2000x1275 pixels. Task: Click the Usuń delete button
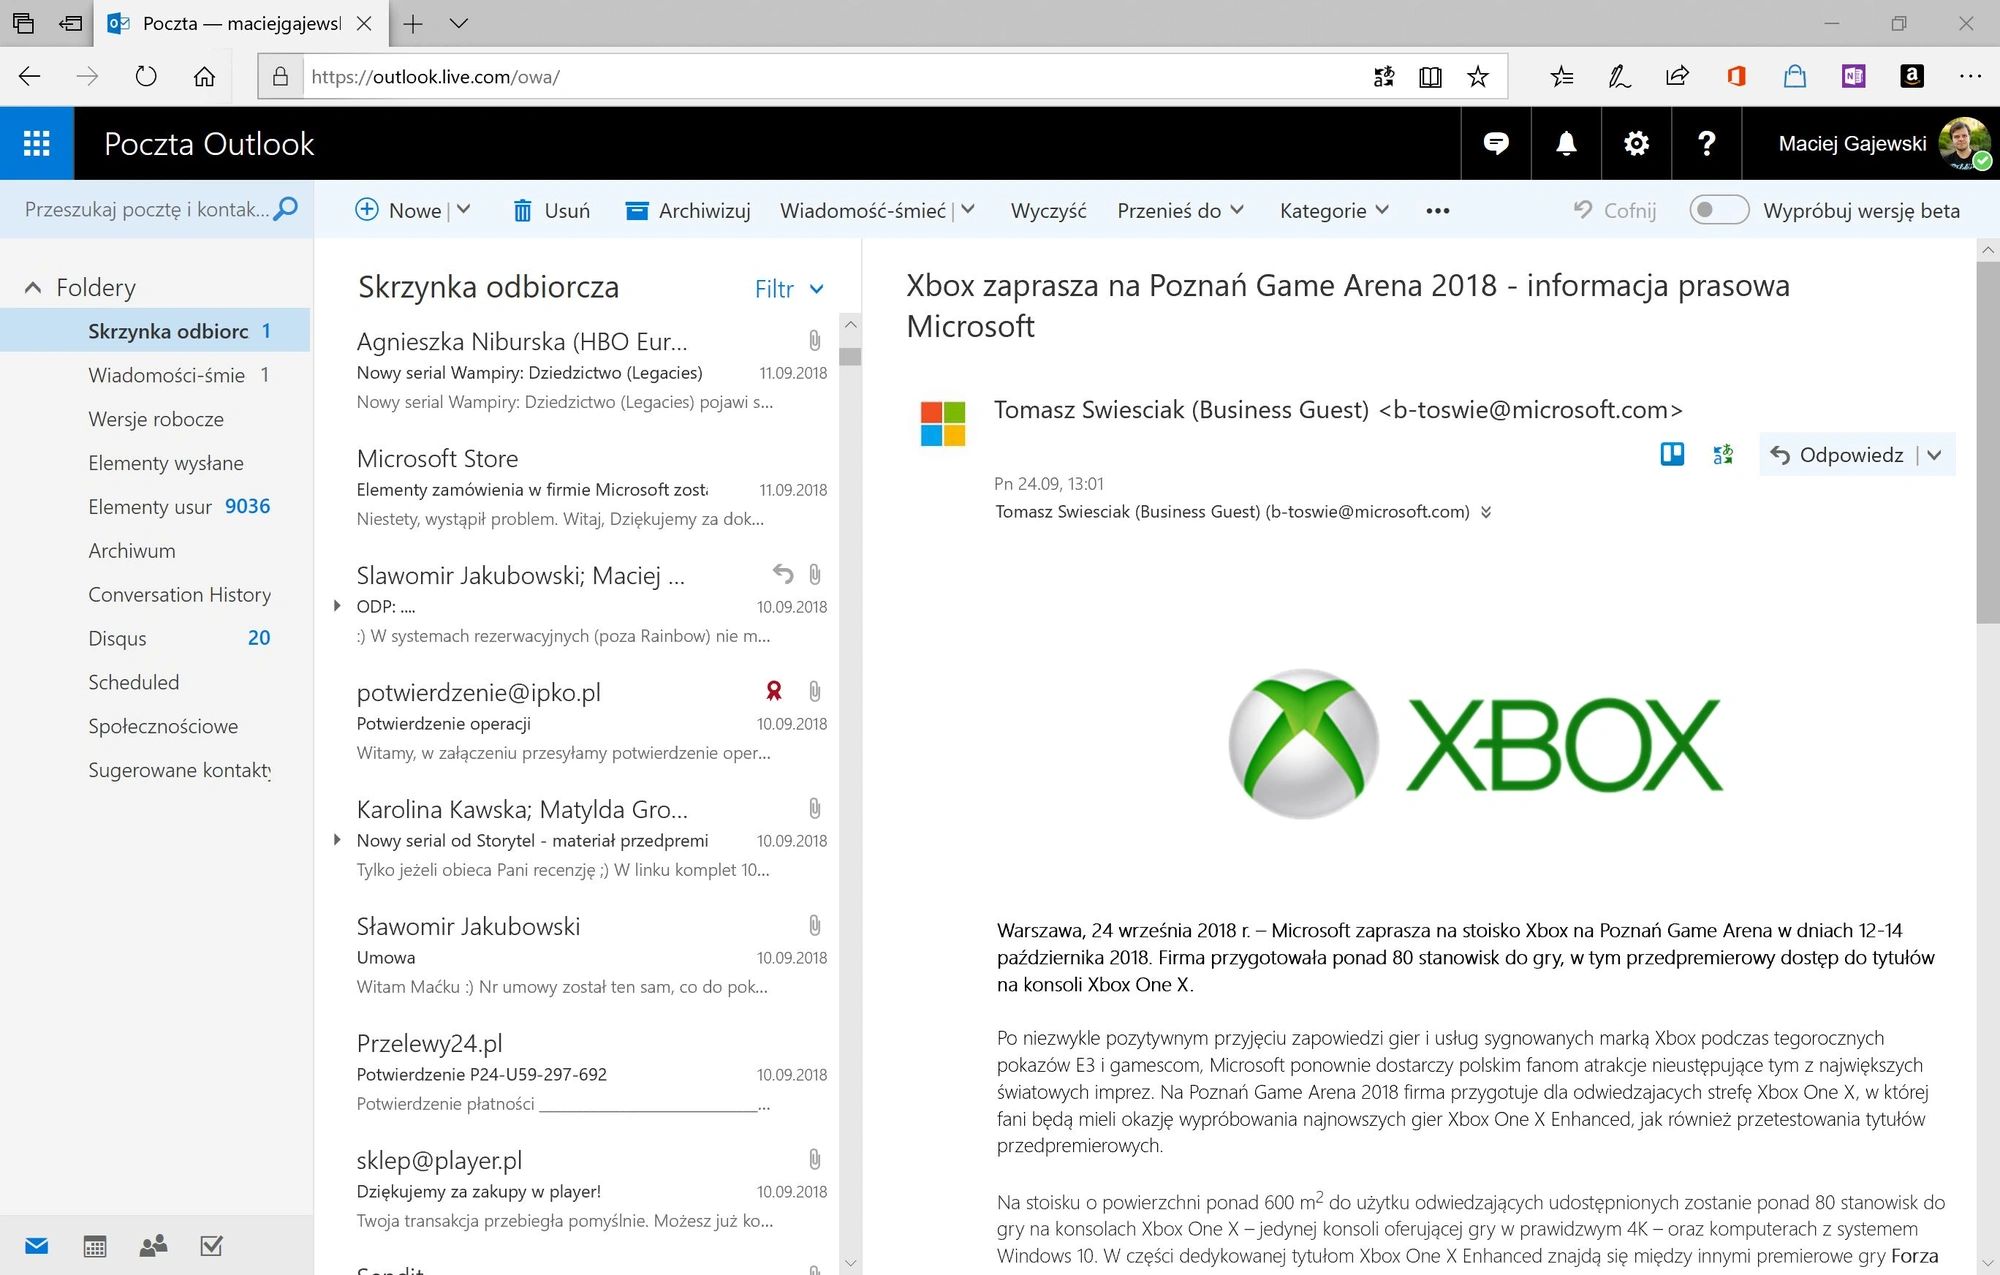point(551,210)
